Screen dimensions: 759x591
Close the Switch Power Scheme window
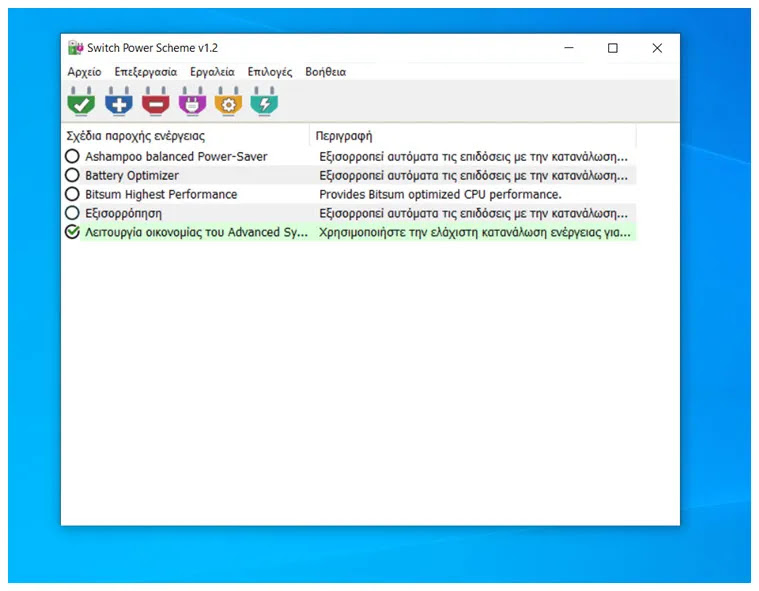coord(657,48)
